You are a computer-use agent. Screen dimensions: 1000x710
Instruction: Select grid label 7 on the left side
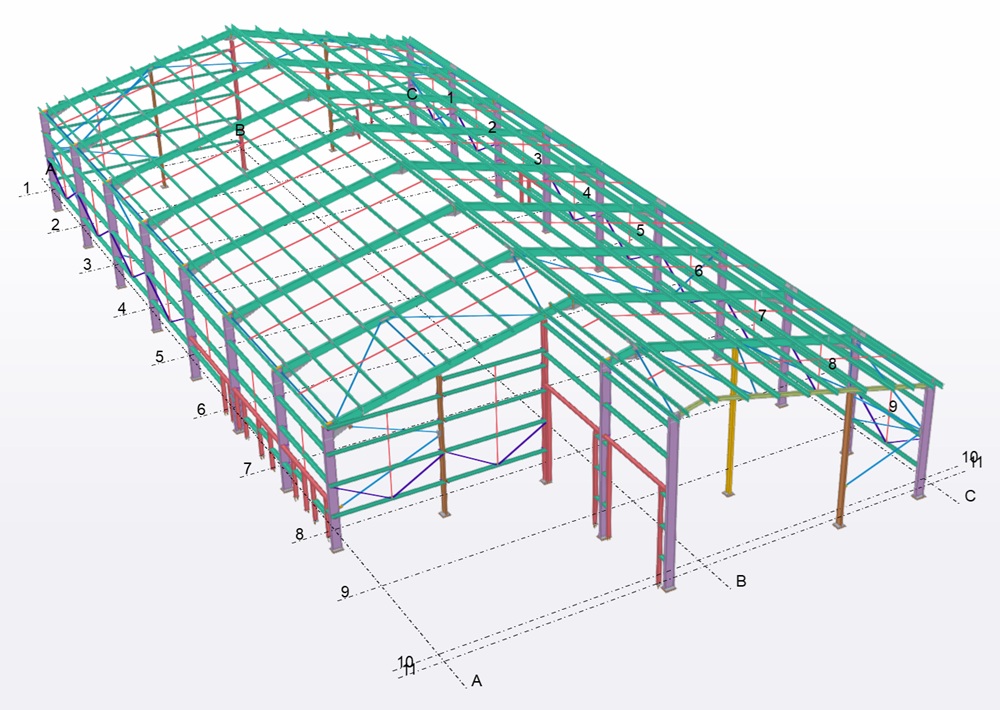247,468
